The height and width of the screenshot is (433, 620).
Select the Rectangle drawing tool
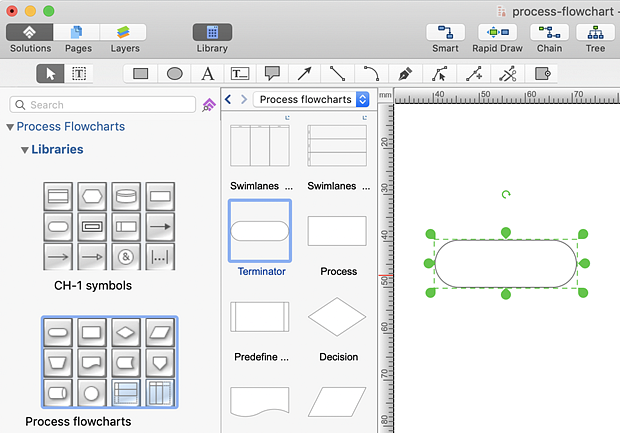click(x=141, y=73)
